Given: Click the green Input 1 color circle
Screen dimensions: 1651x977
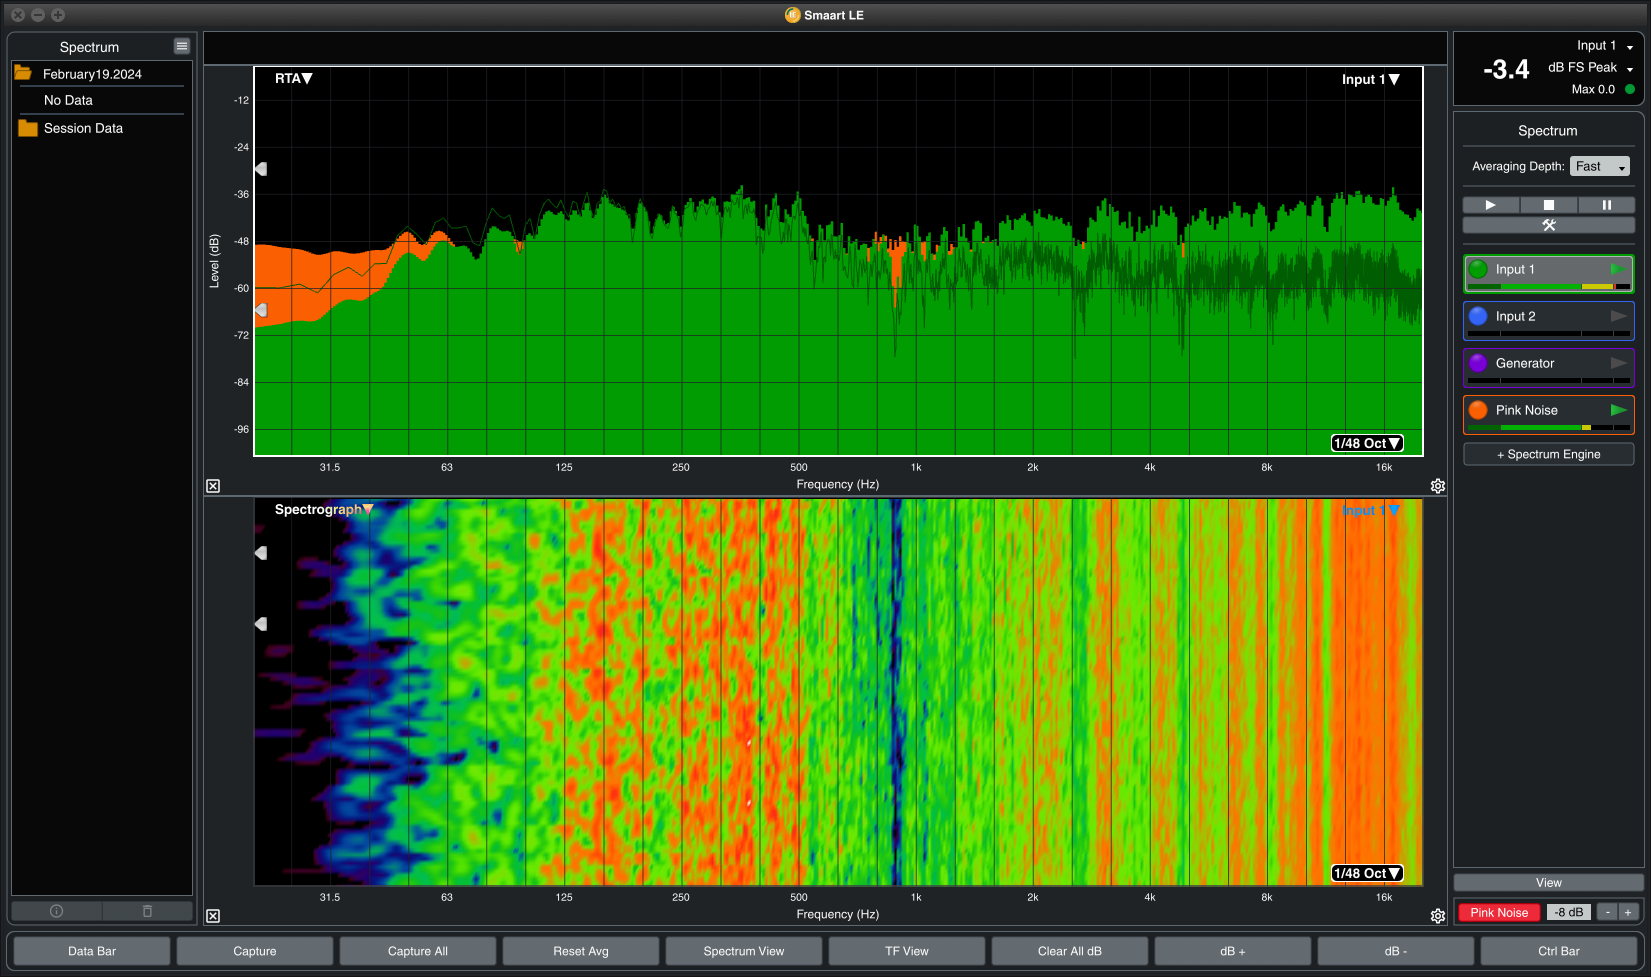Looking at the screenshot, I should click(1478, 269).
